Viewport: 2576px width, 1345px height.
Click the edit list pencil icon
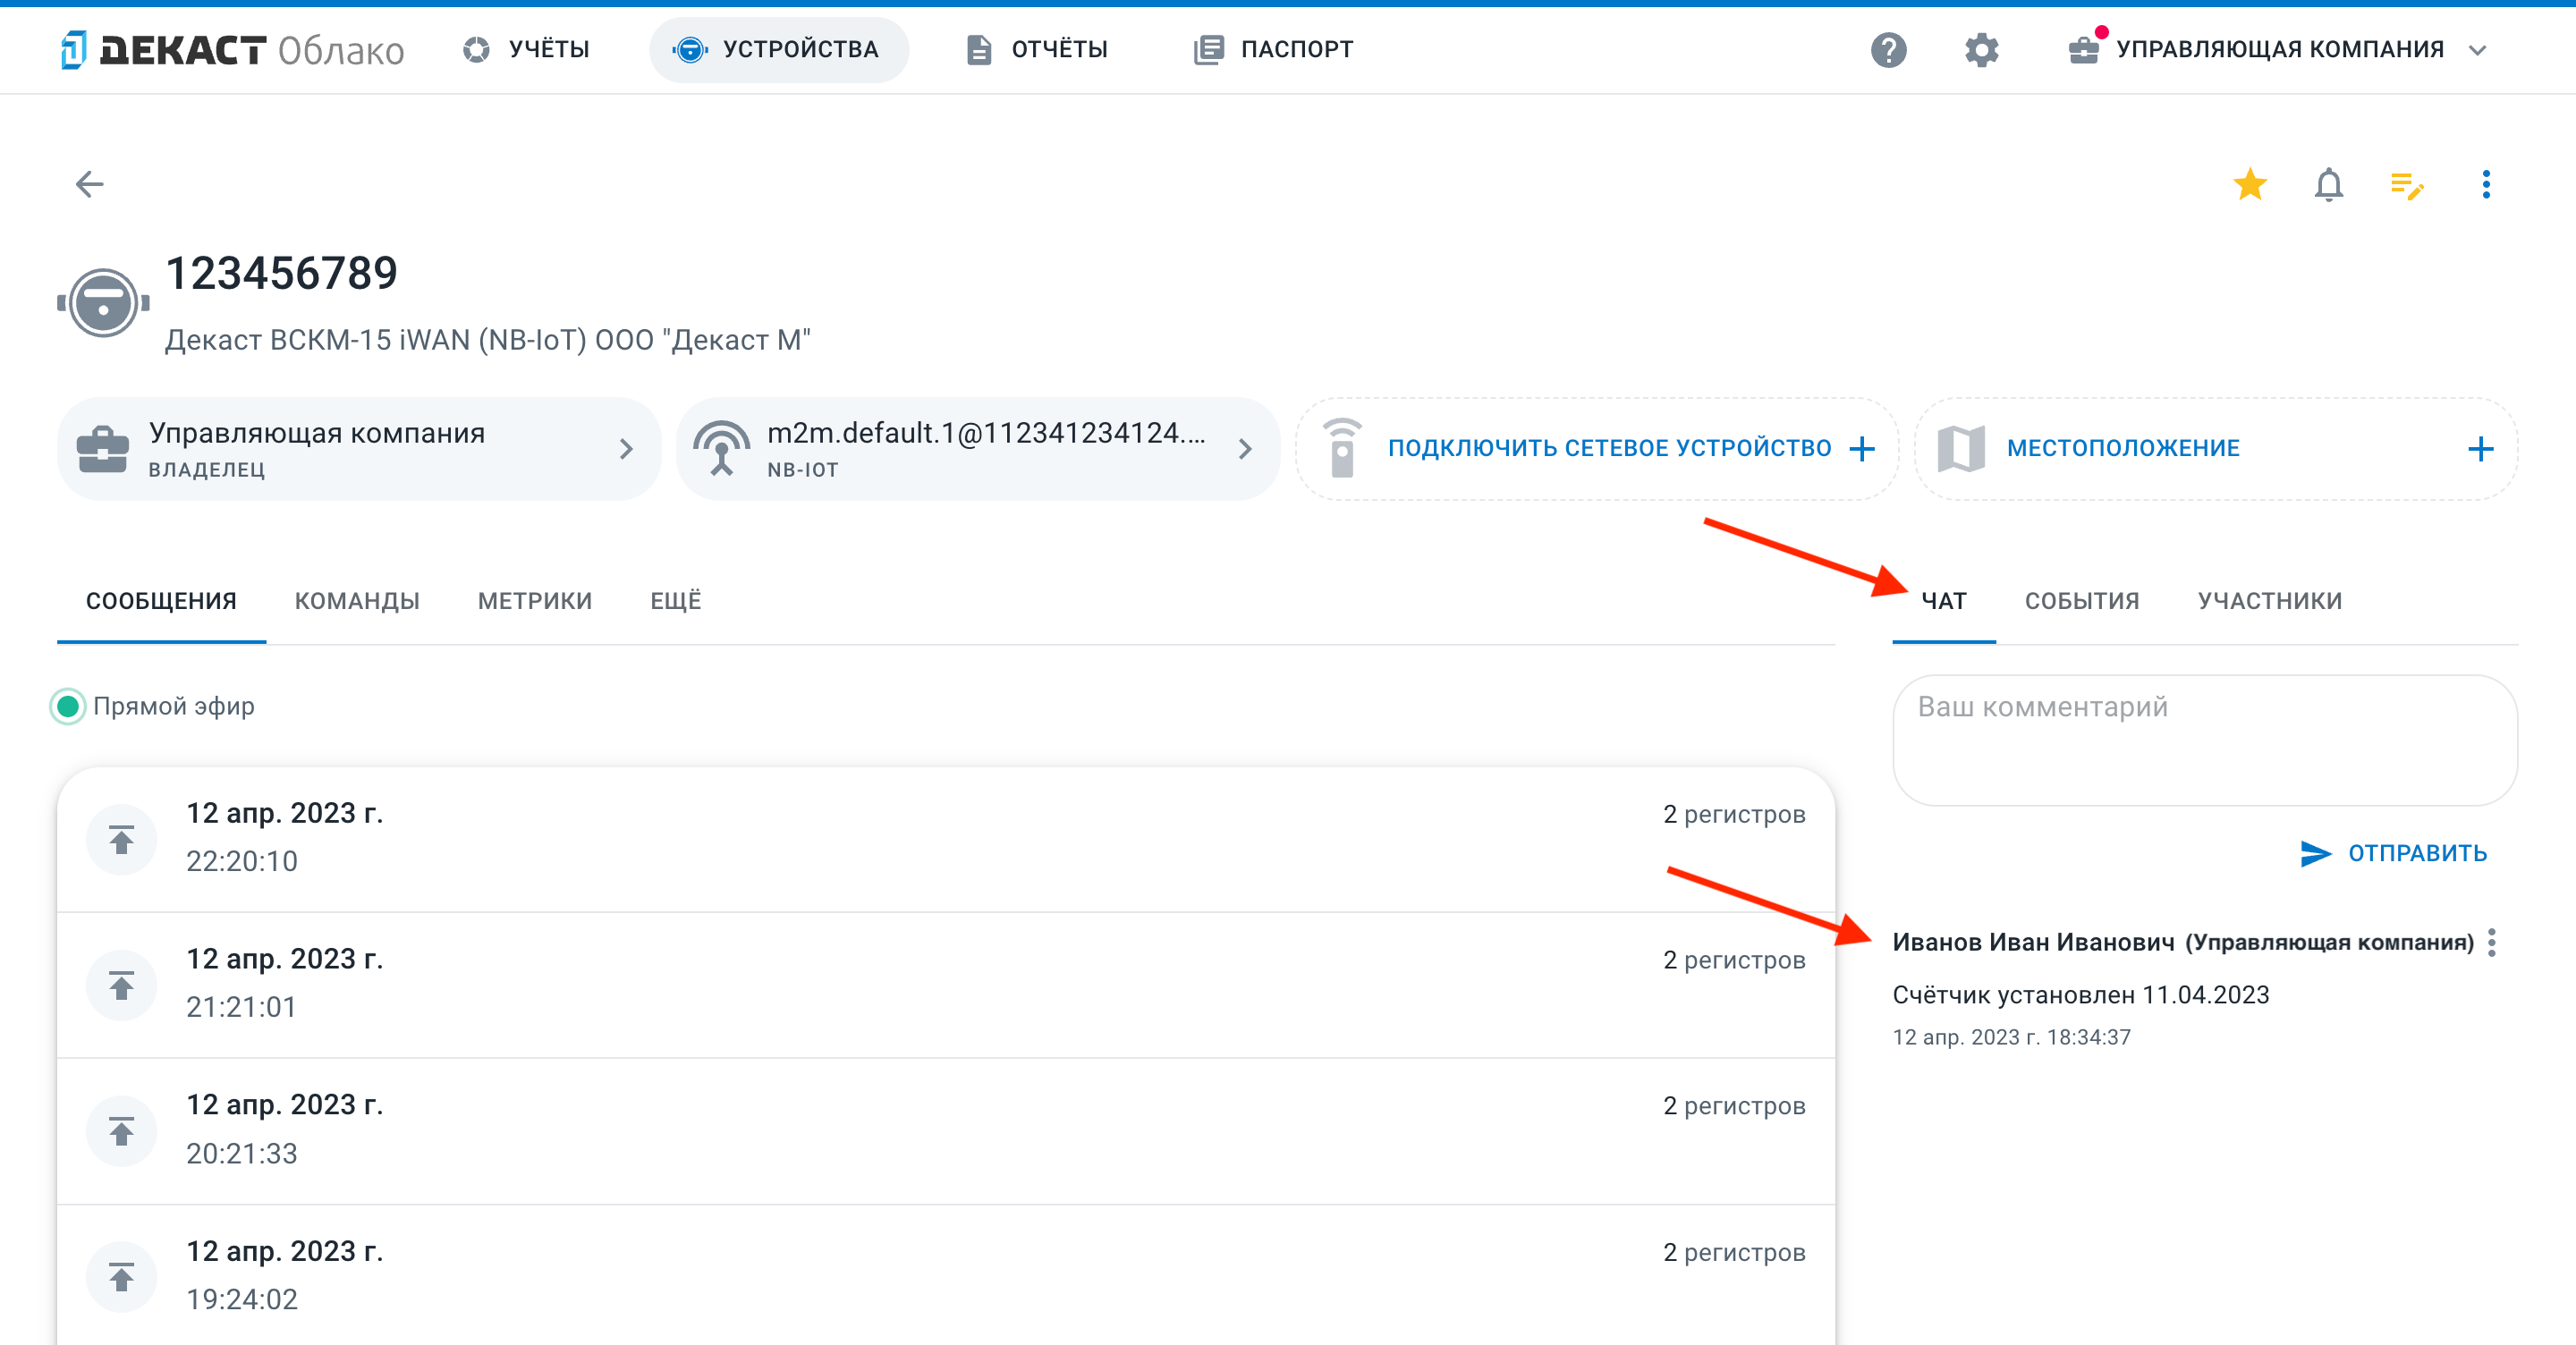(2407, 185)
